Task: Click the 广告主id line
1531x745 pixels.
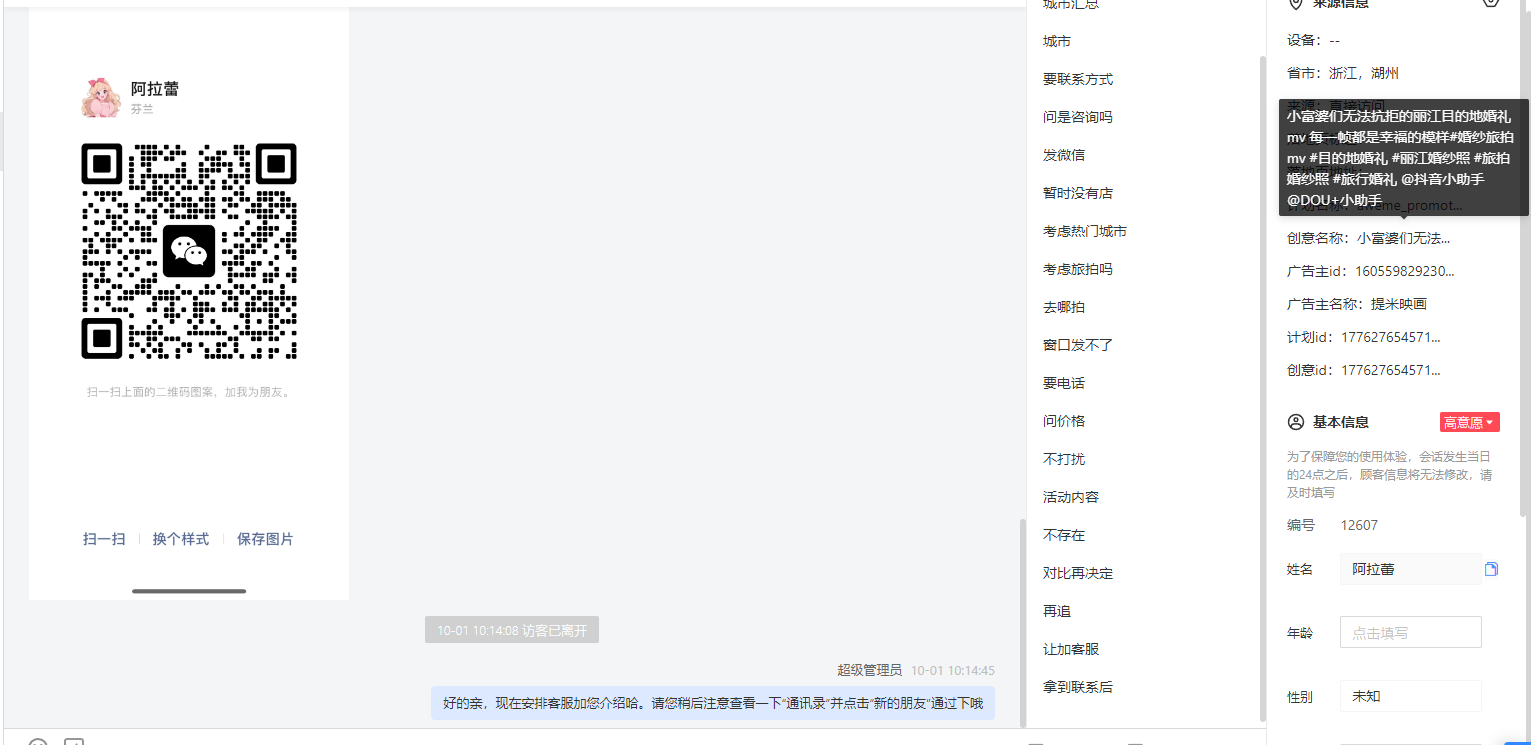Action: 1371,271
